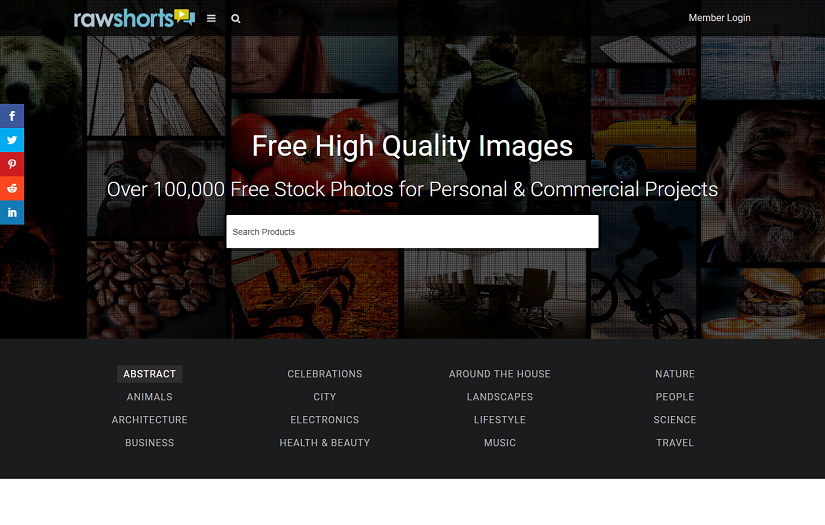Open the Lifestyle category

click(x=500, y=420)
